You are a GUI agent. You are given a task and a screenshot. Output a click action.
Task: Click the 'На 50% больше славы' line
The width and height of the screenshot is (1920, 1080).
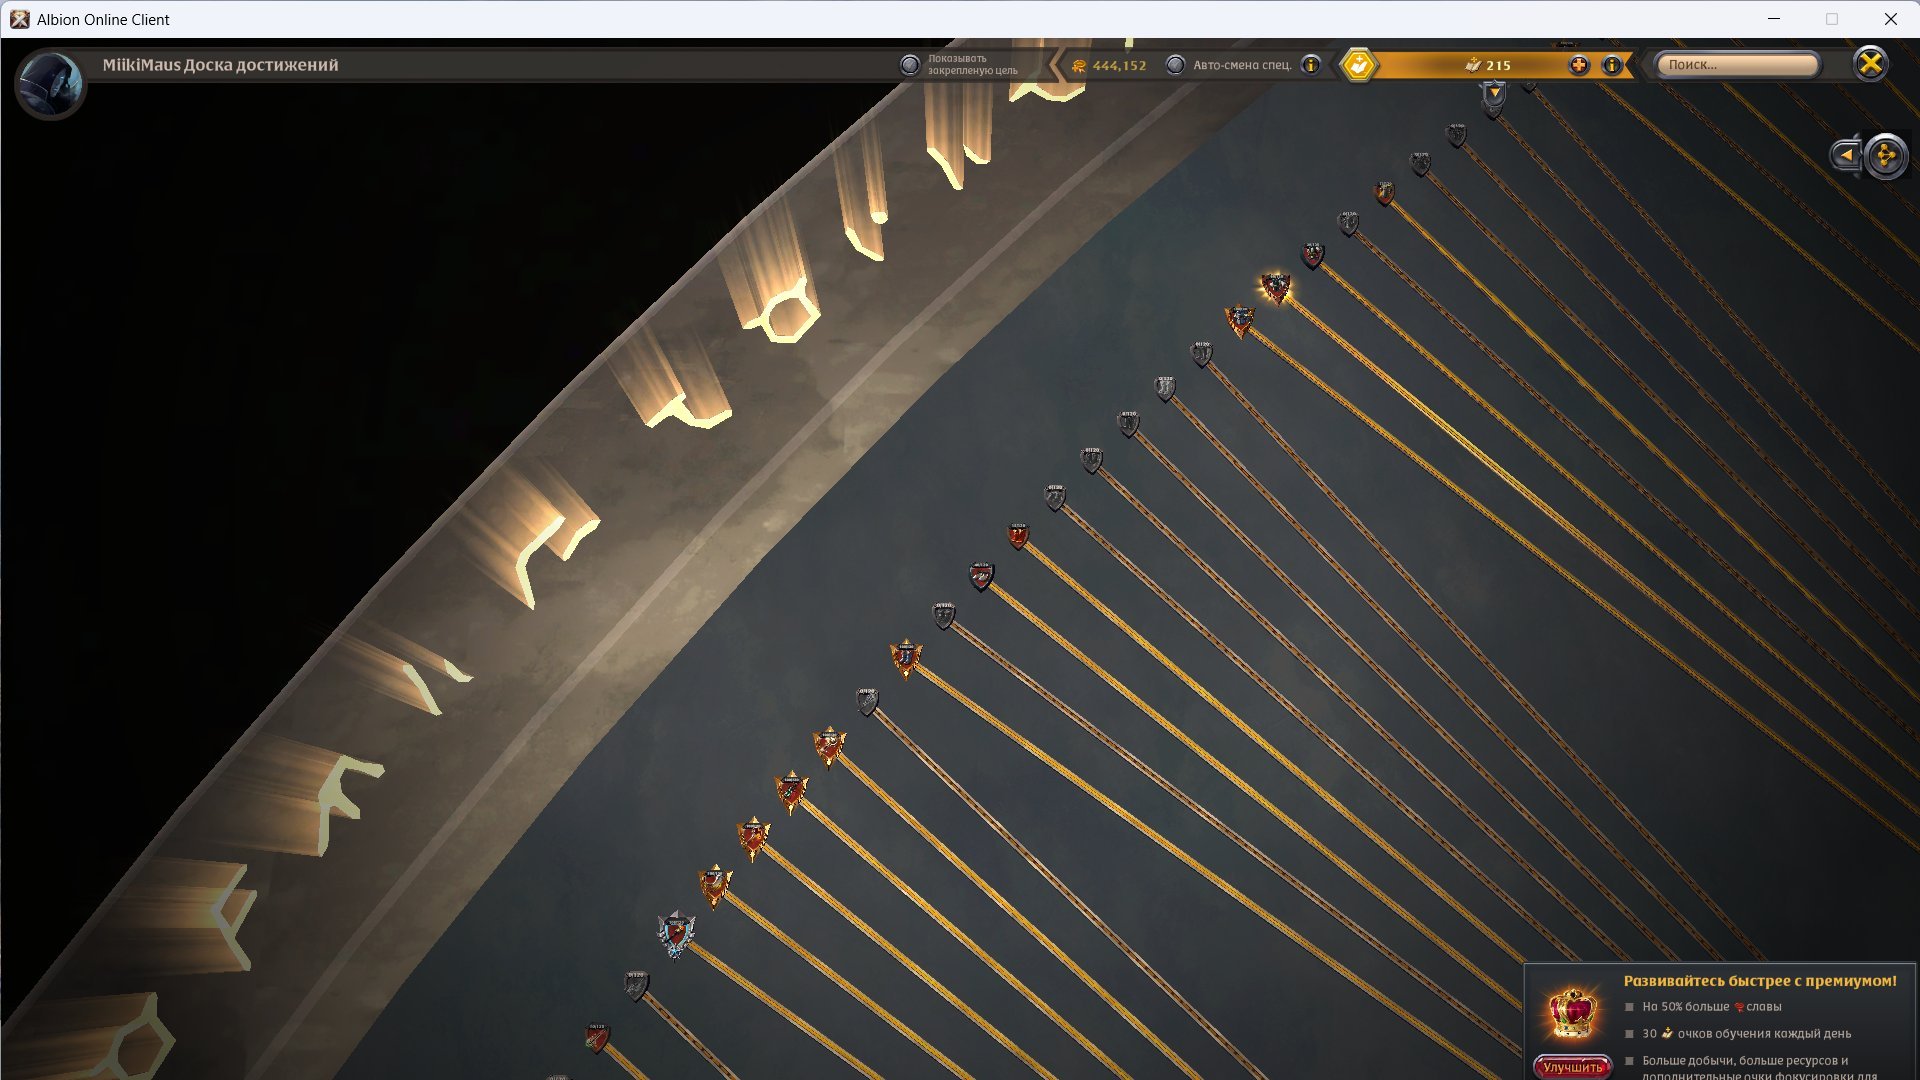[1712, 1007]
